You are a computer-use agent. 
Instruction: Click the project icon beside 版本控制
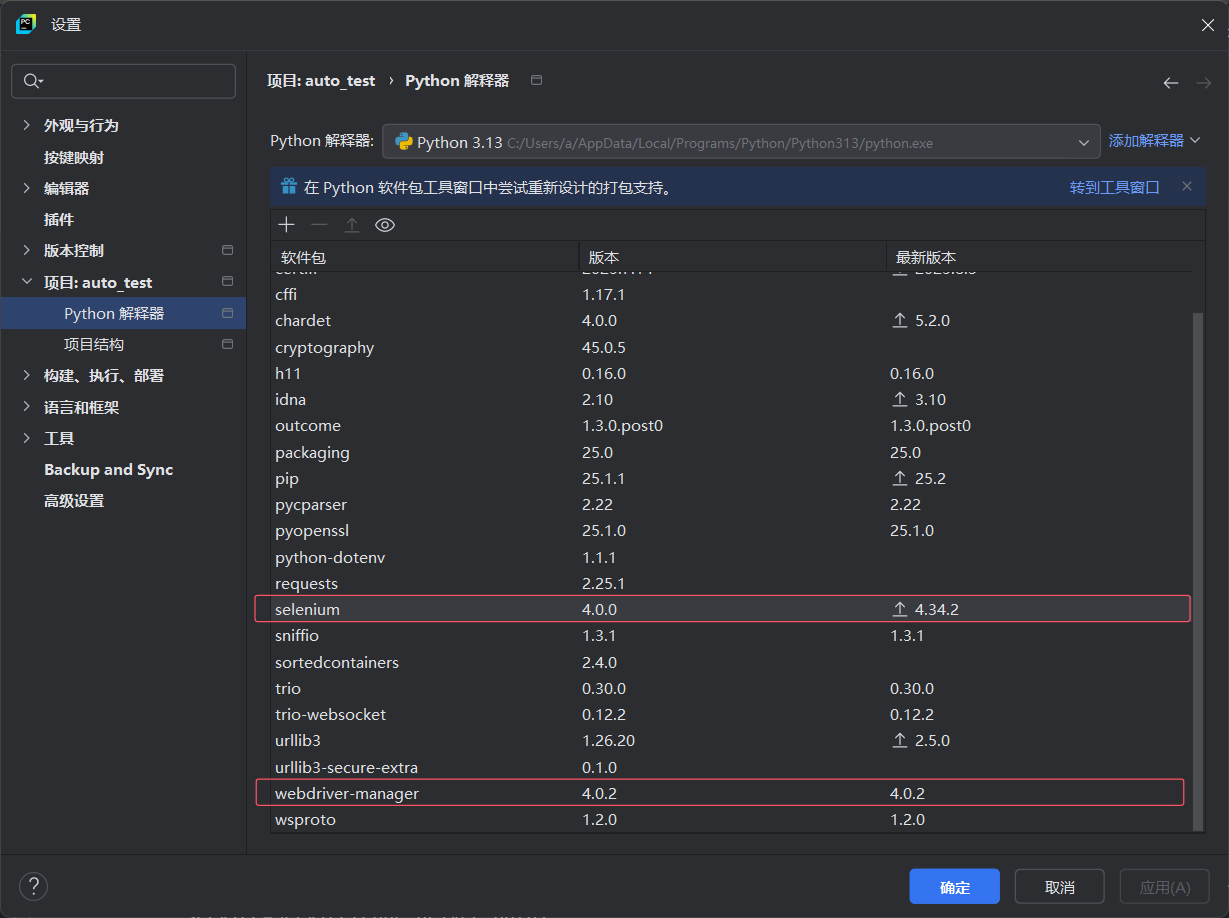click(x=227, y=250)
